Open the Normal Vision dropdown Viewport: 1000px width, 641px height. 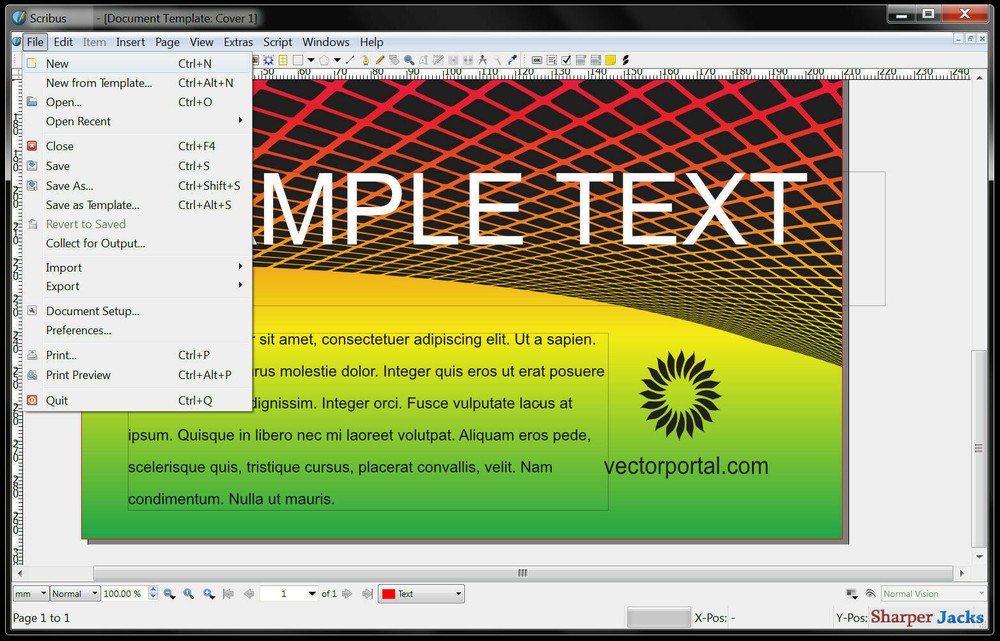click(933, 593)
